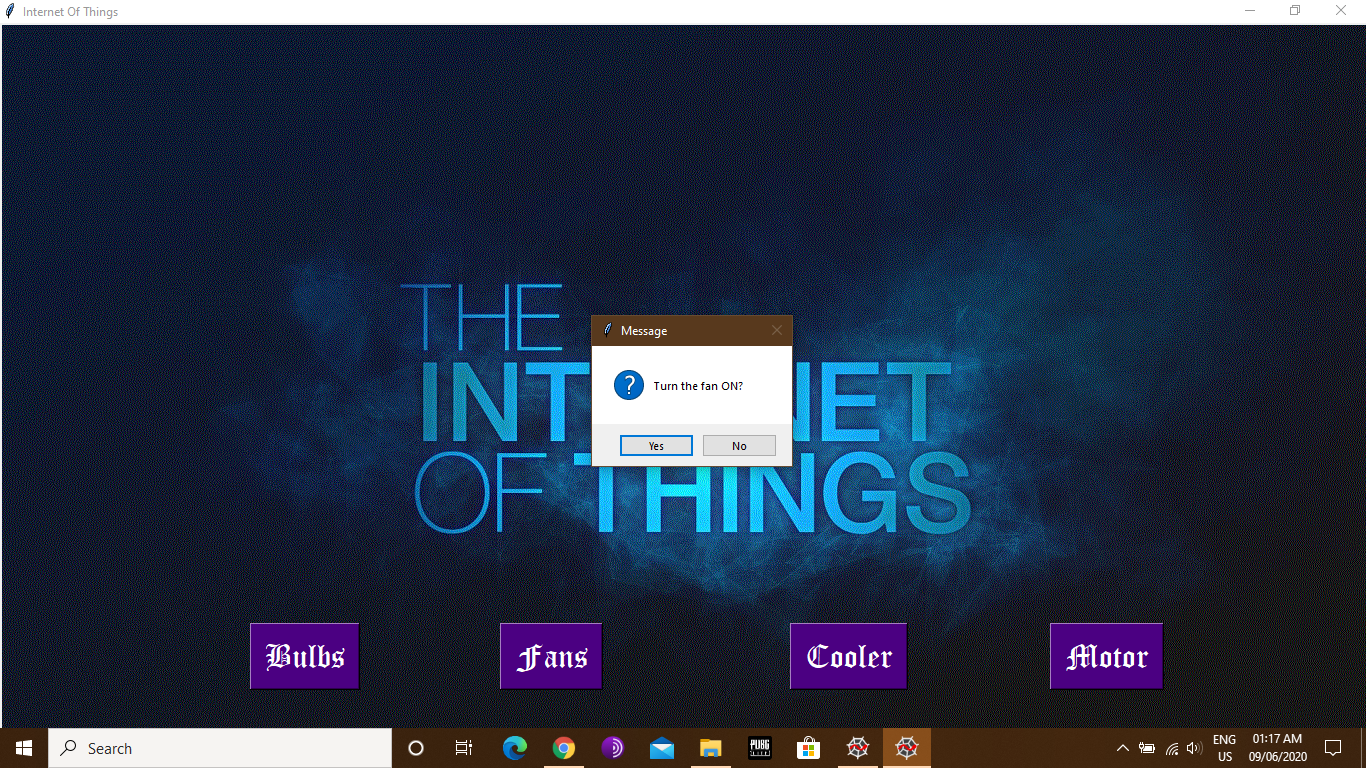Viewport: 1366px width, 768px height.
Task: Open the Fans control button
Action: 551,656
